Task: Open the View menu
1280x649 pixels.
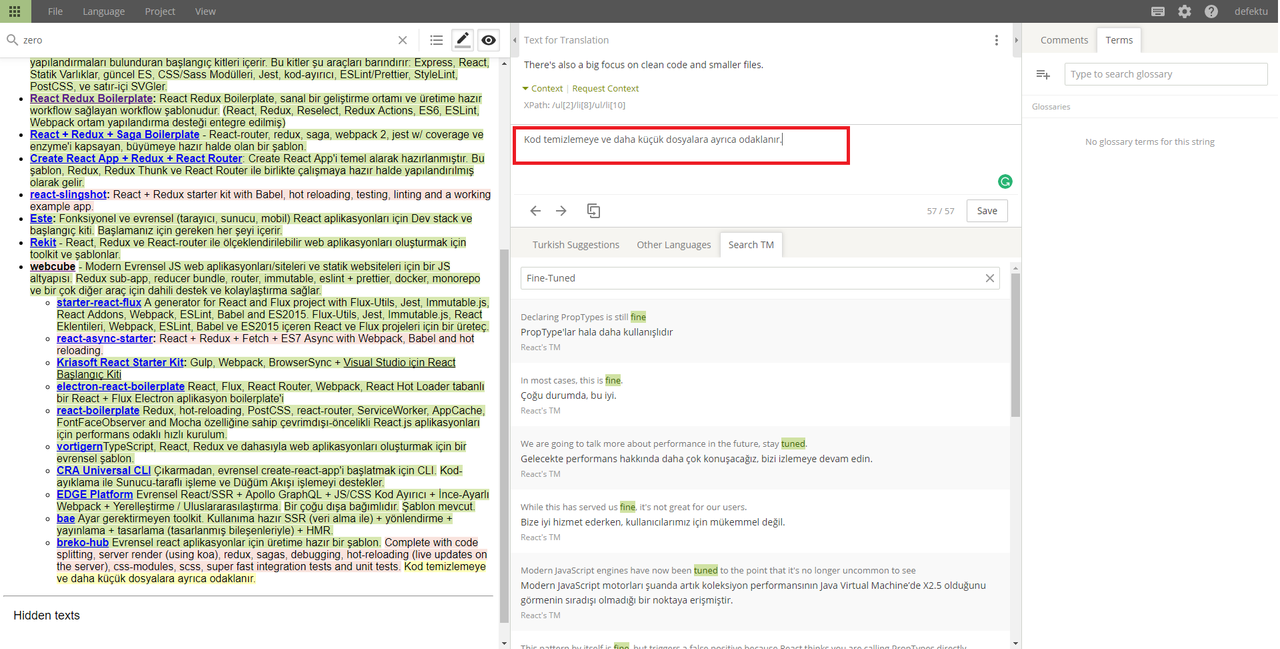Action: [205, 11]
